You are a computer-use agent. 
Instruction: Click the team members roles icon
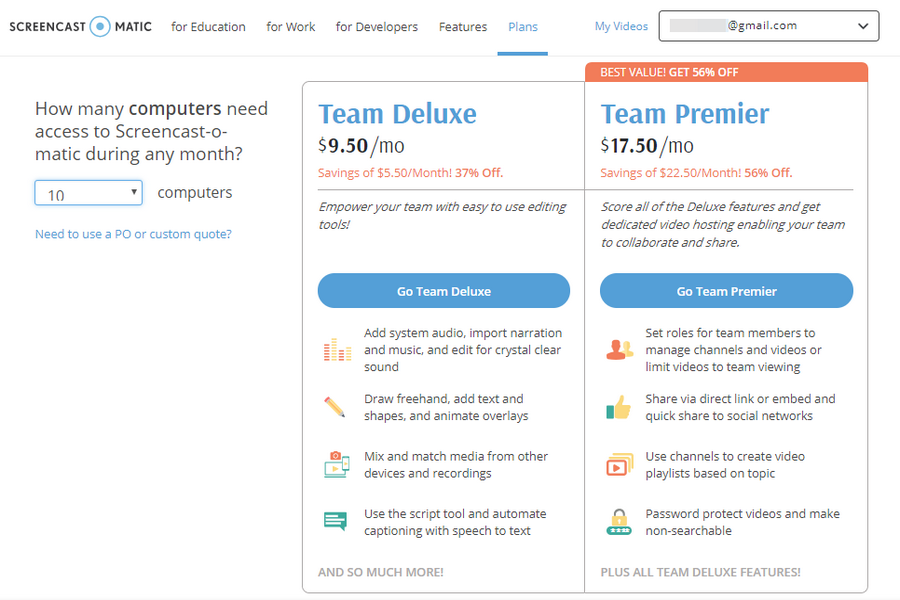(619, 350)
